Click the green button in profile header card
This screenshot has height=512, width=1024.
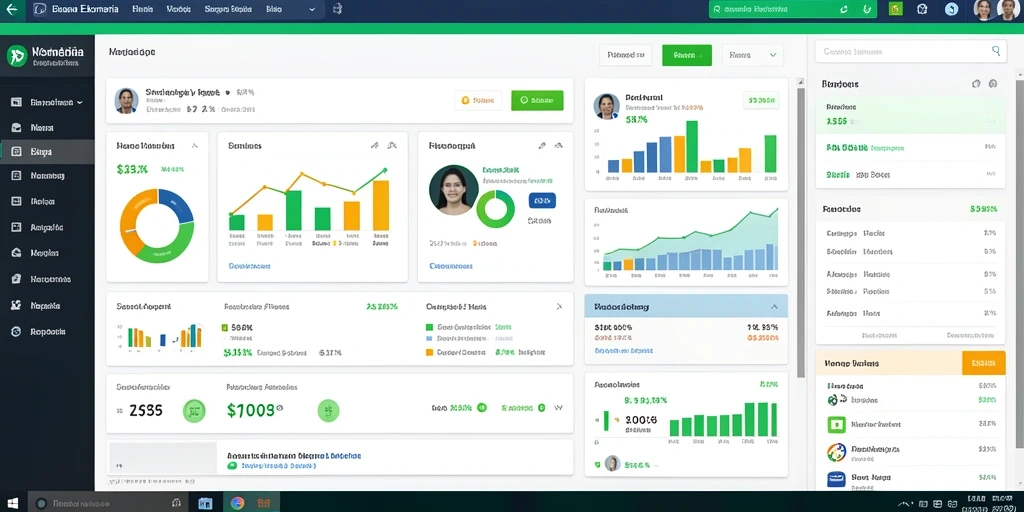tap(537, 101)
